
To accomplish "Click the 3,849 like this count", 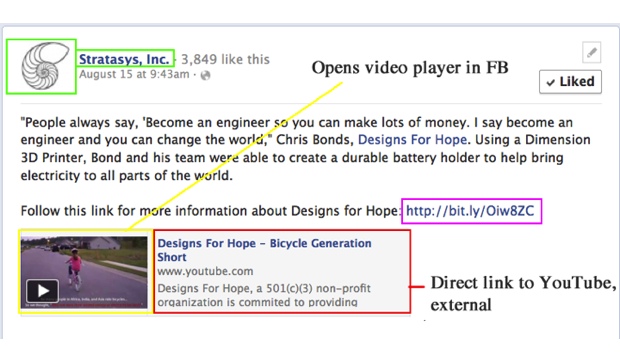I will click(225, 59).
